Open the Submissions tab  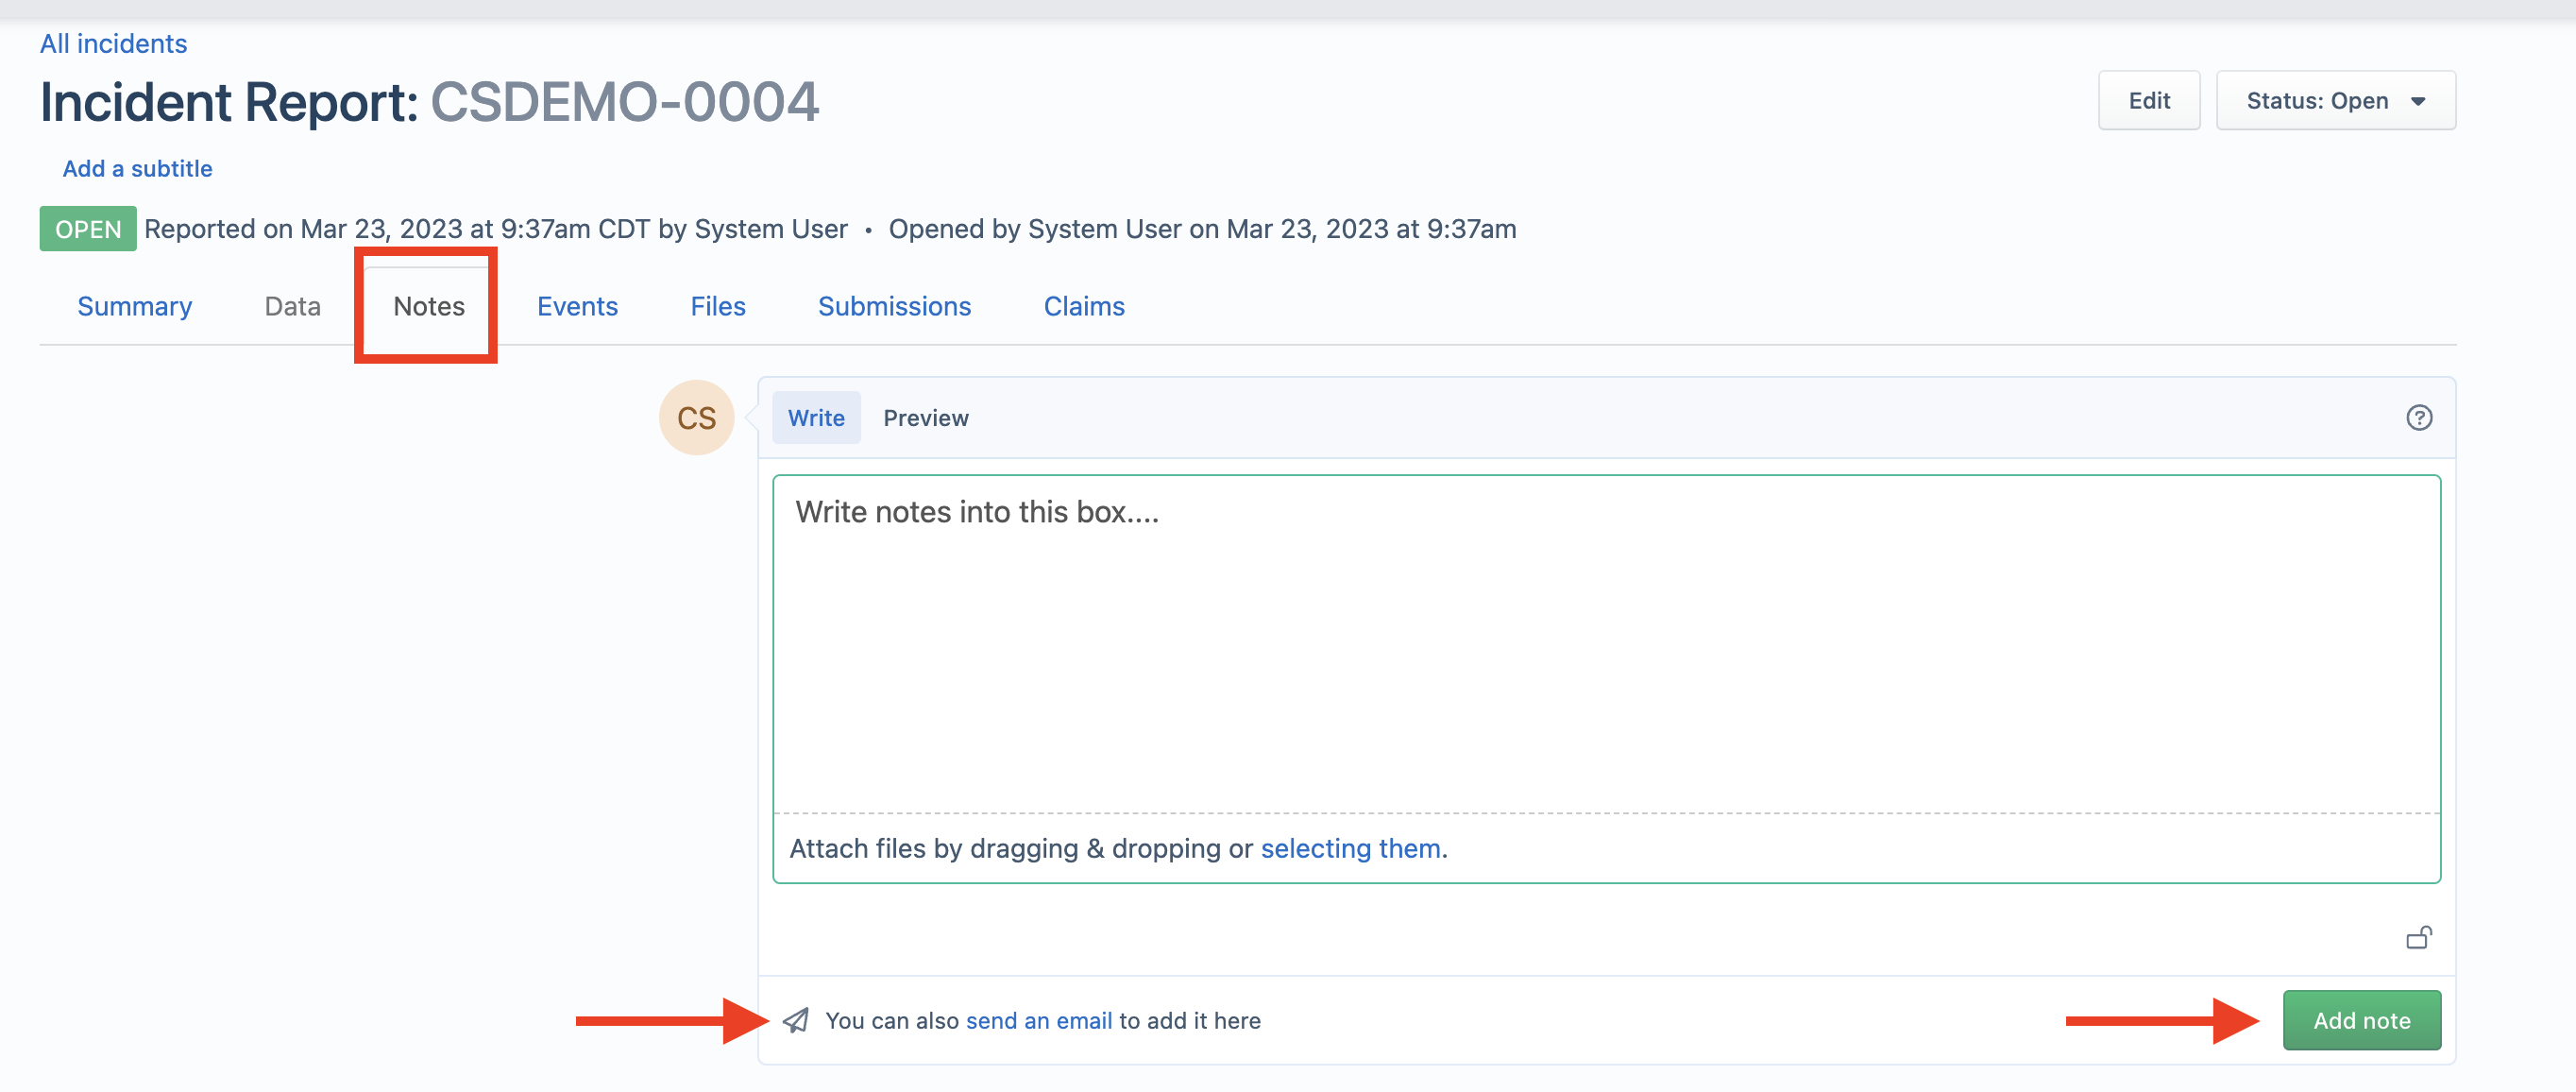894,306
